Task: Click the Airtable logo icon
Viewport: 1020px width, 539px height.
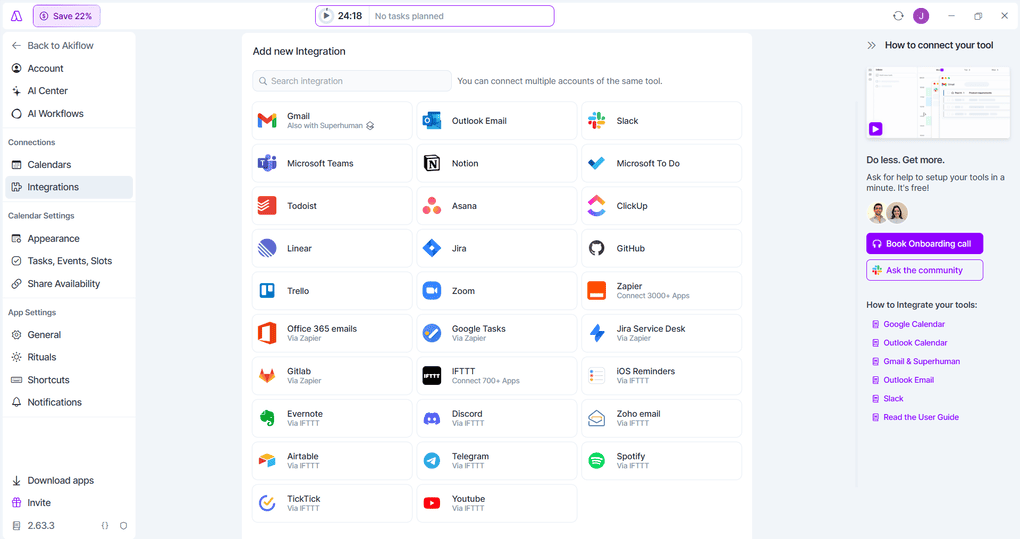Action: (267, 461)
